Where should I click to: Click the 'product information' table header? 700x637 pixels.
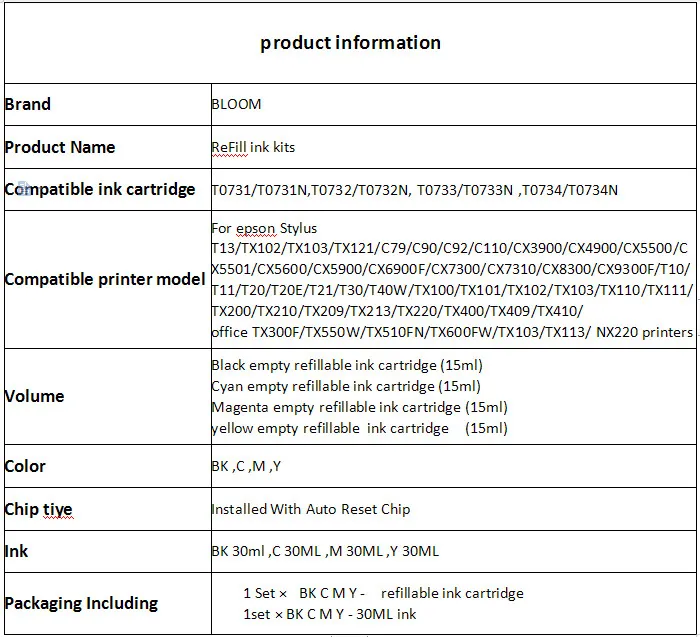click(x=350, y=42)
